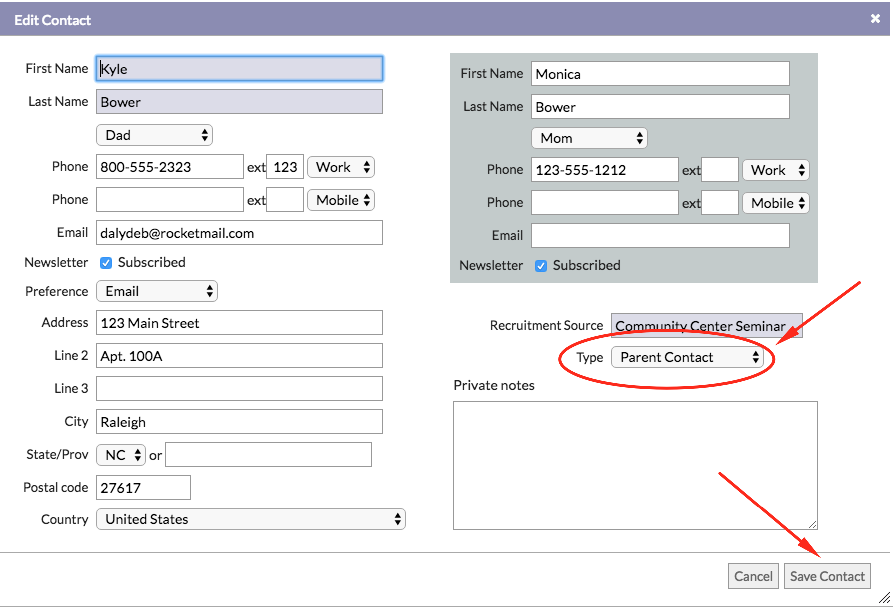Image resolution: width=893 pixels, height=607 pixels.
Task: Open the Mom relationship dropdown
Action: [x=589, y=138]
